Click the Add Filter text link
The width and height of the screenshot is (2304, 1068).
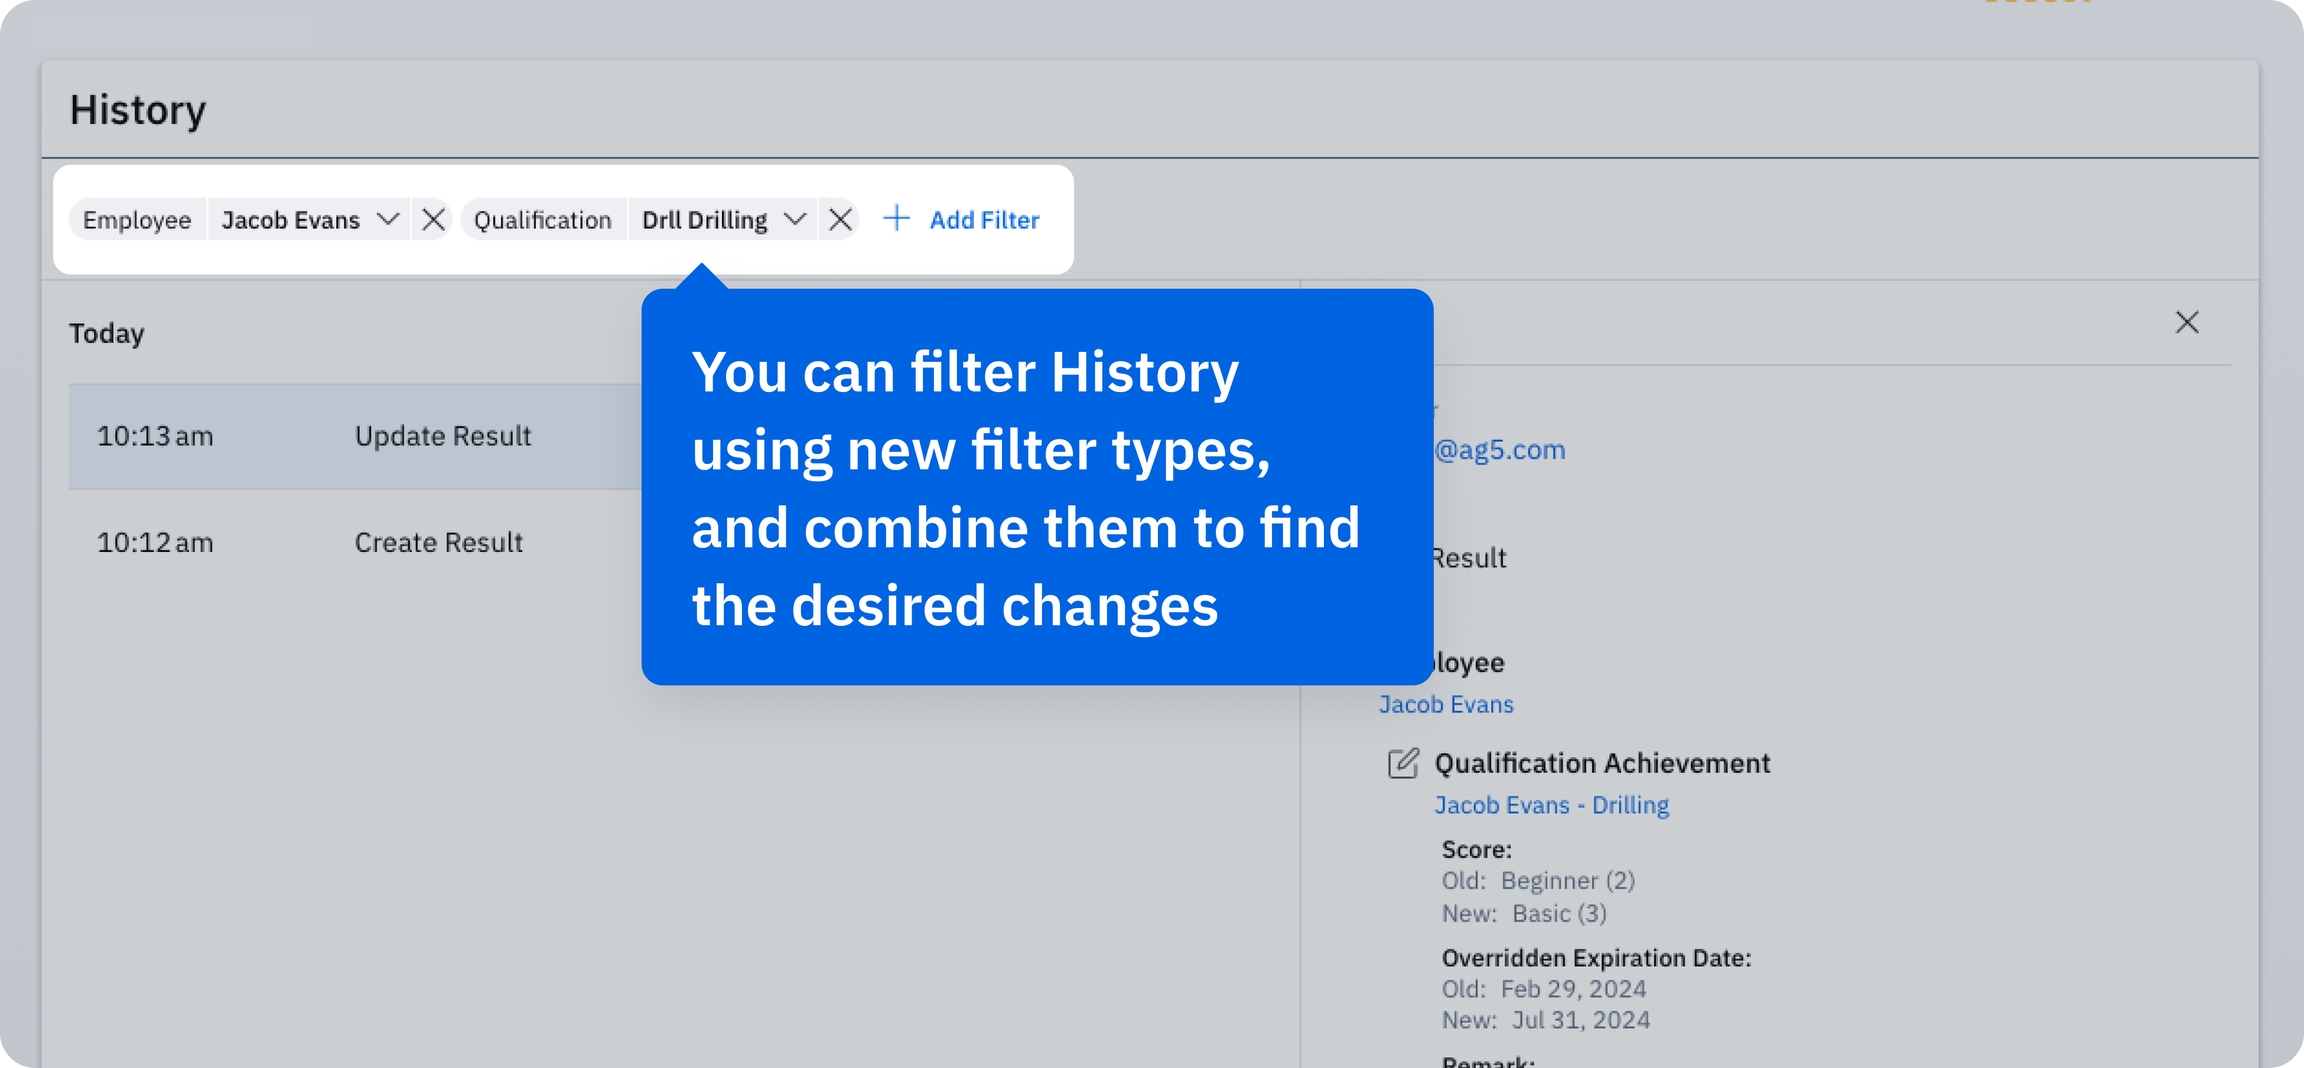pos(984,220)
